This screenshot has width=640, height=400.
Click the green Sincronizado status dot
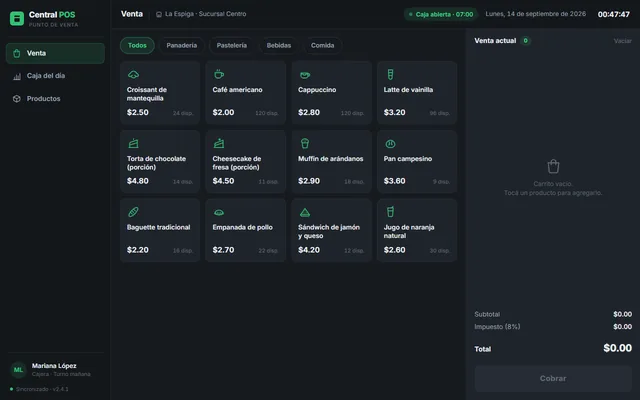pos(11,389)
